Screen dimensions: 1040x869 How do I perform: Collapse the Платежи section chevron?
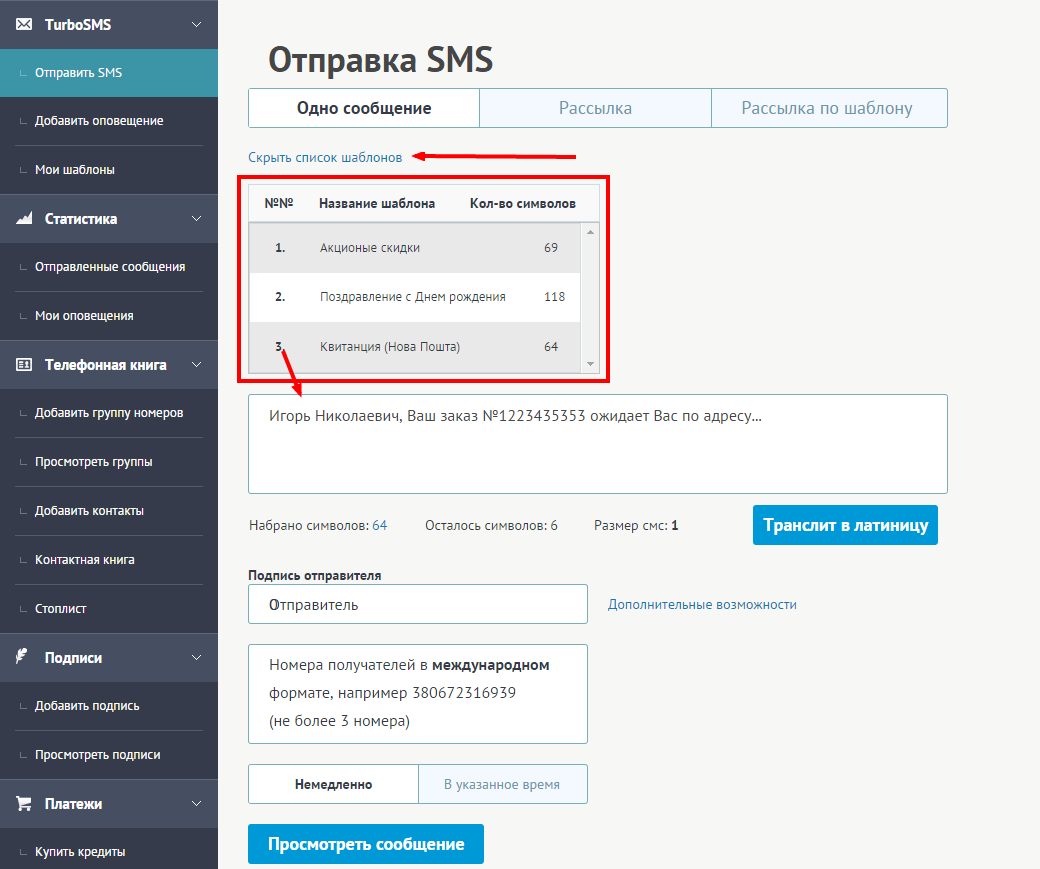click(x=196, y=803)
